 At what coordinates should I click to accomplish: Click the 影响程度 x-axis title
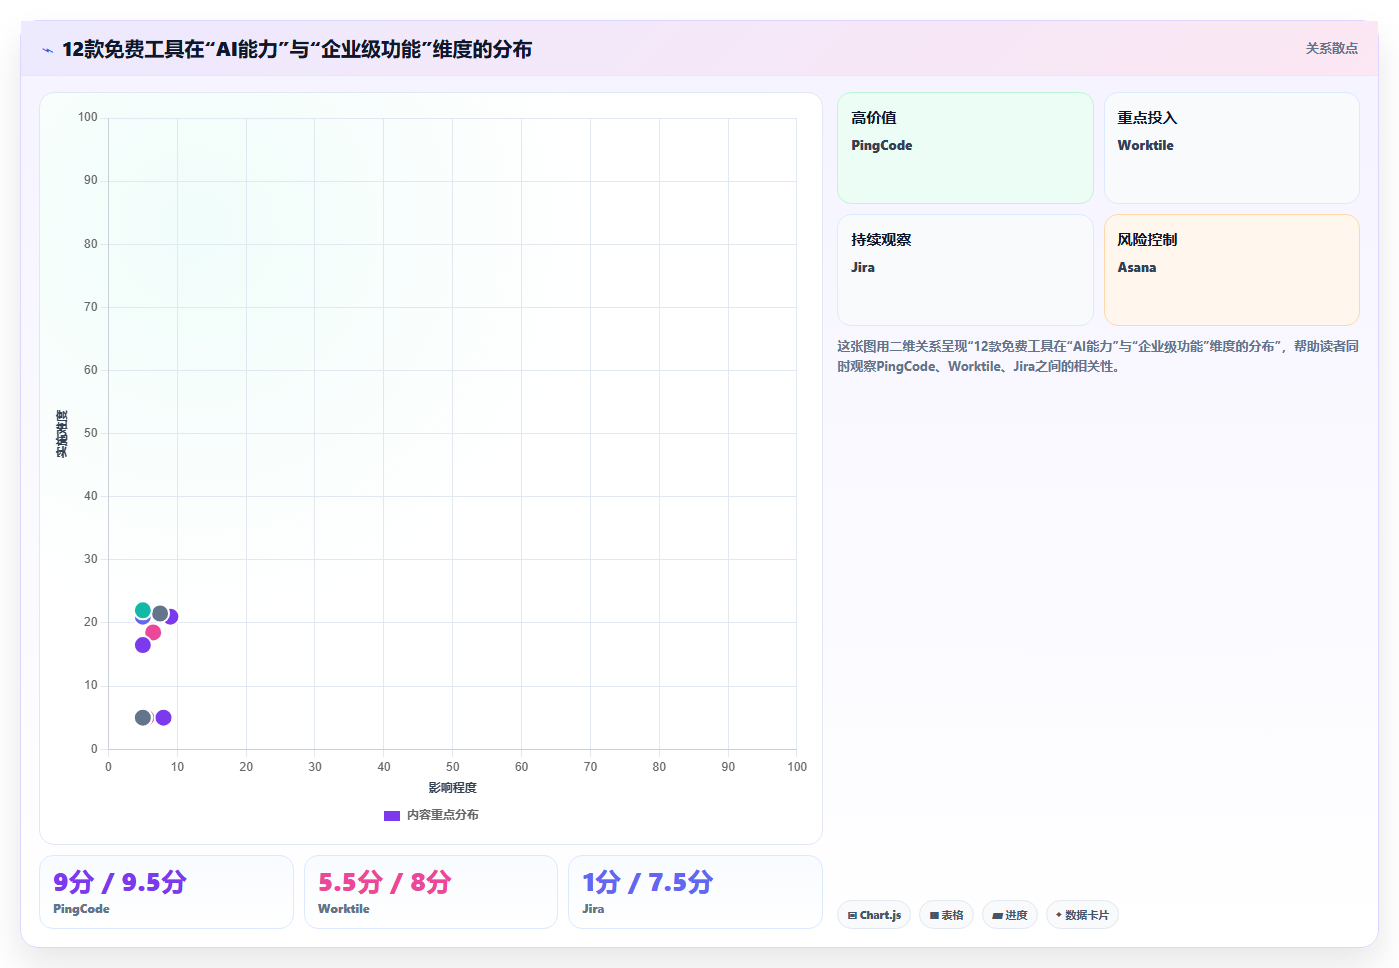453,788
